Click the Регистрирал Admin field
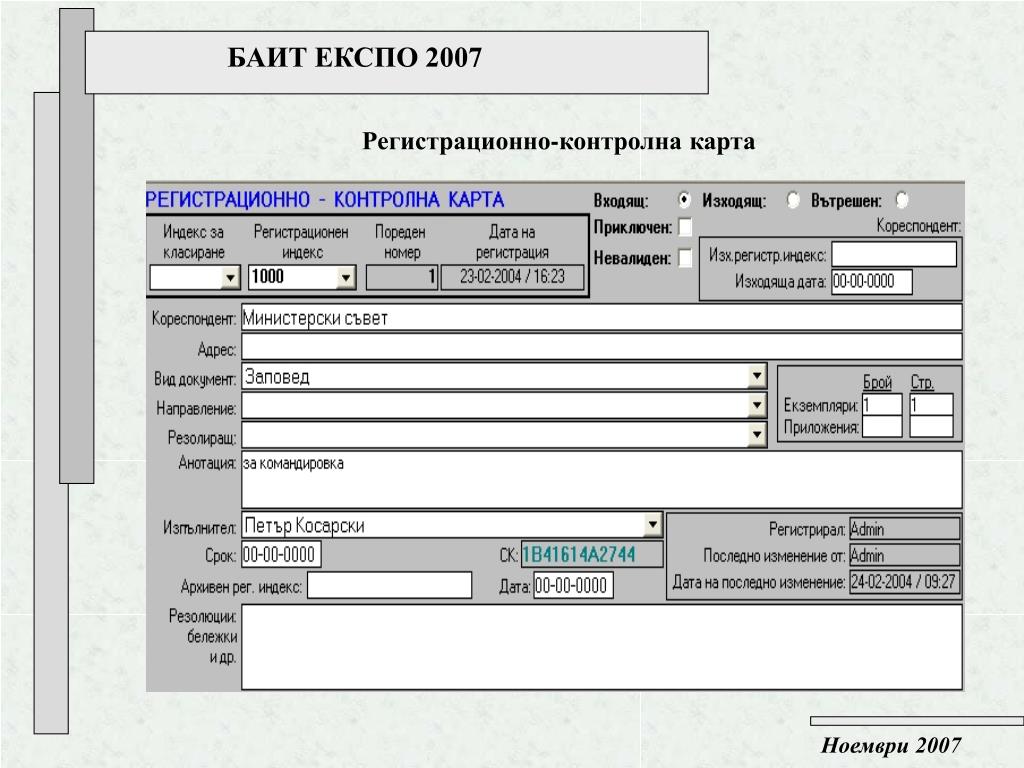Viewport: 1024px width, 768px height. [904, 529]
